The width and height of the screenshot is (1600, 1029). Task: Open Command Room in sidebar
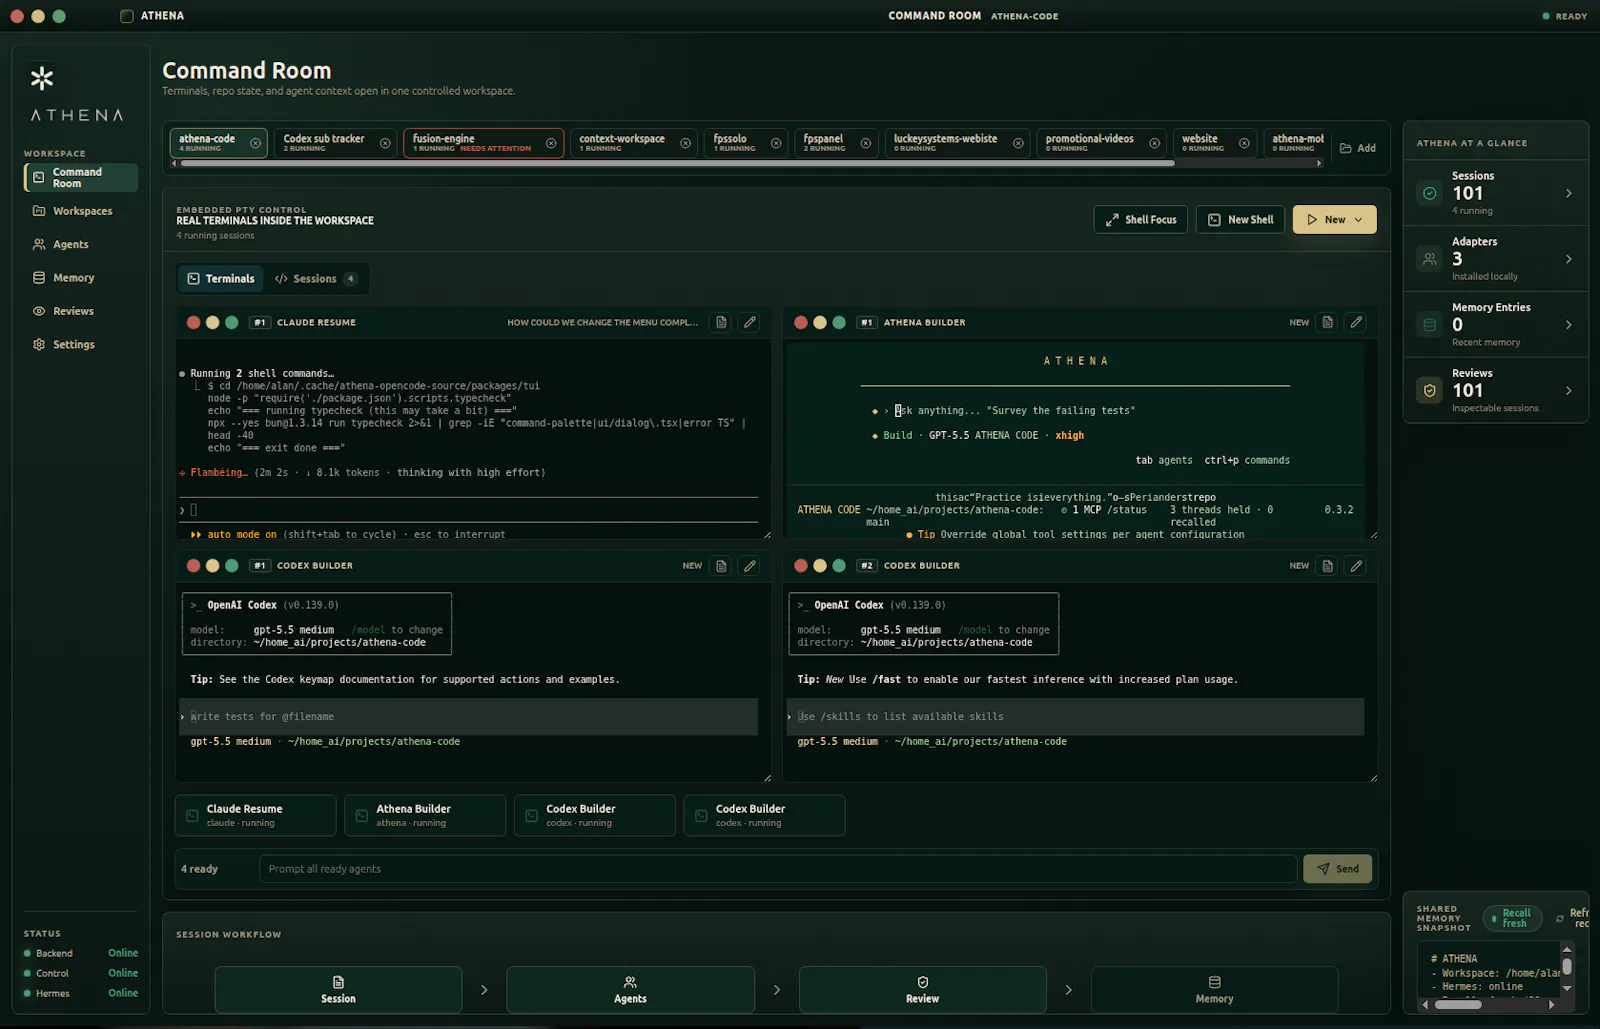(81, 178)
